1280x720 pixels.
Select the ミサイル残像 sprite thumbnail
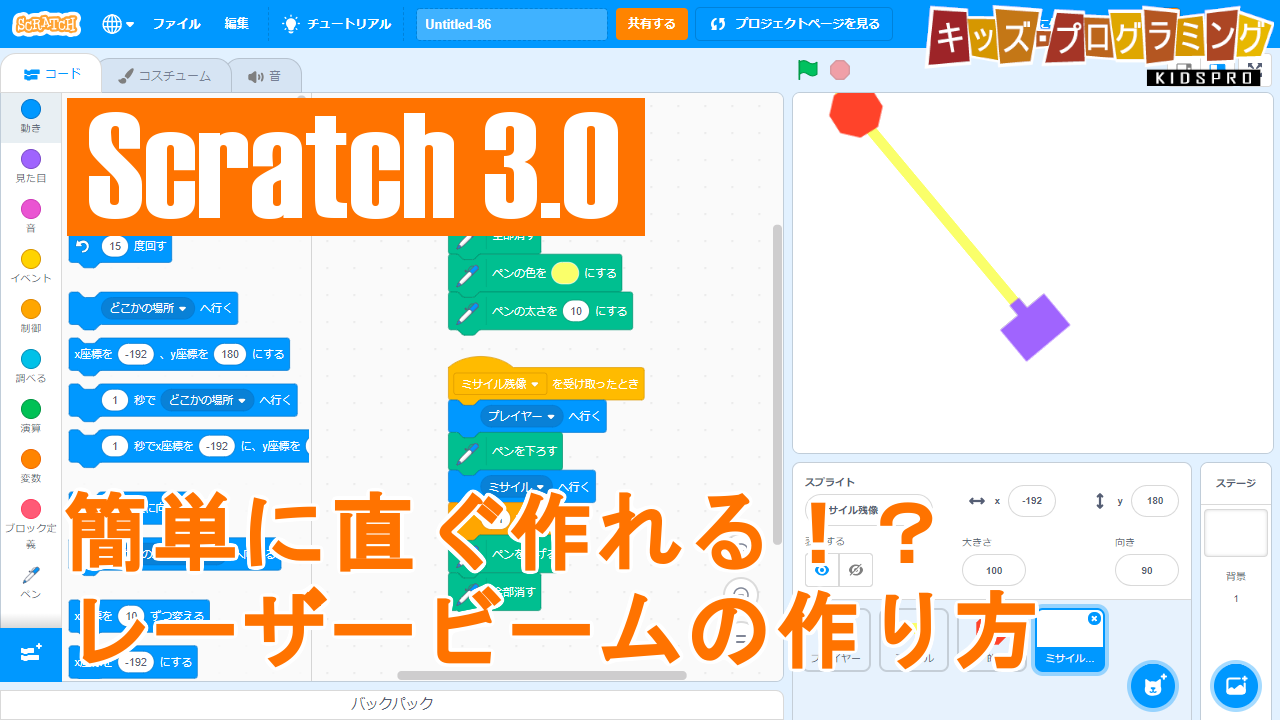pyautogui.click(x=1070, y=640)
